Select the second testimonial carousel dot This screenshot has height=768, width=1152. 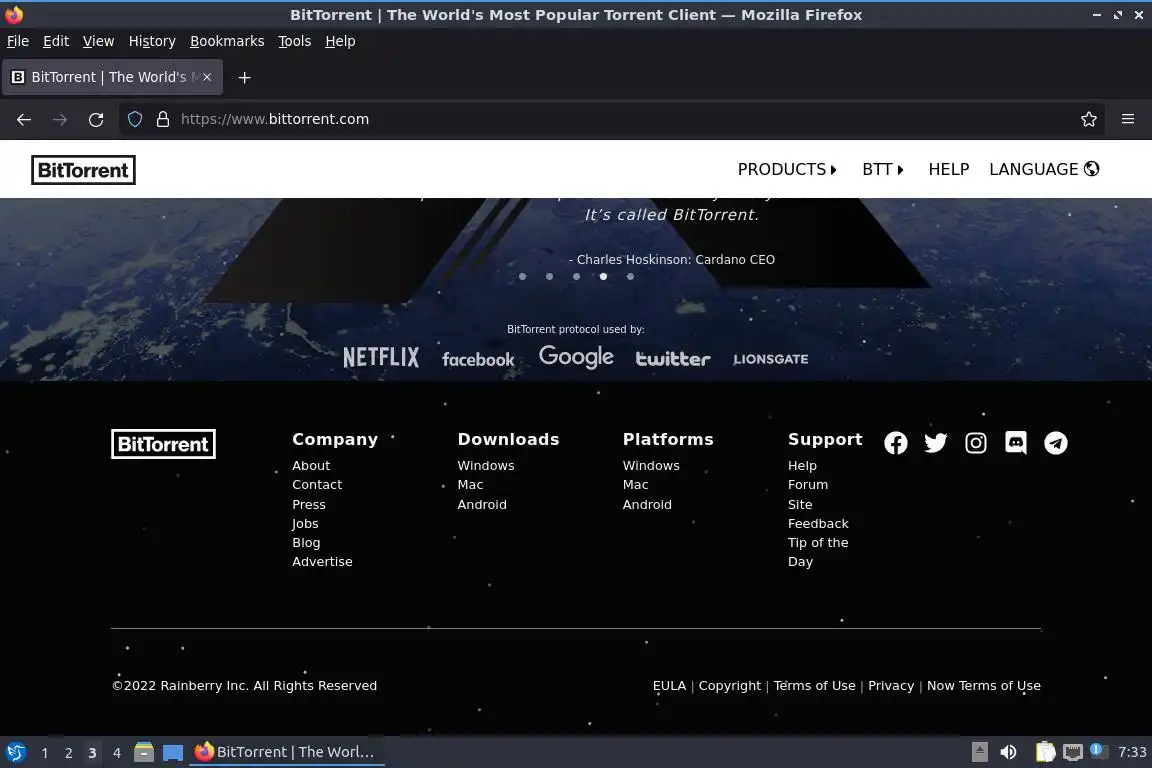(549, 276)
